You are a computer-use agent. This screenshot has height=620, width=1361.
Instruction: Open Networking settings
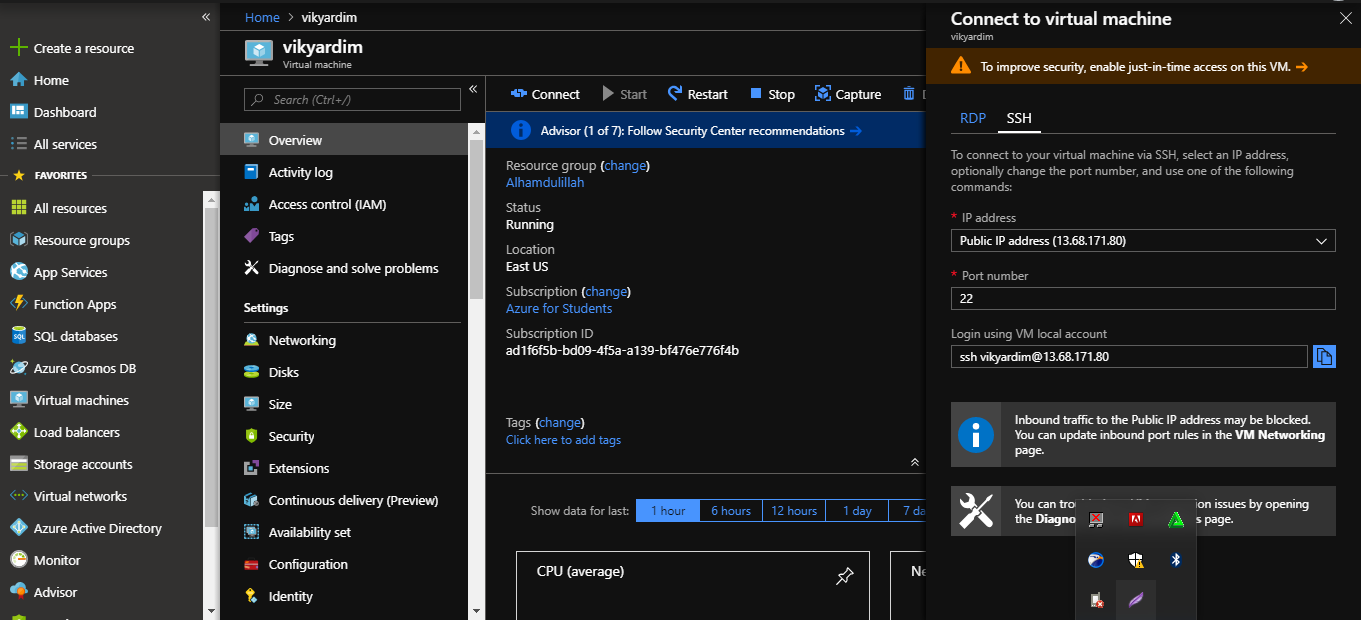(x=302, y=340)
